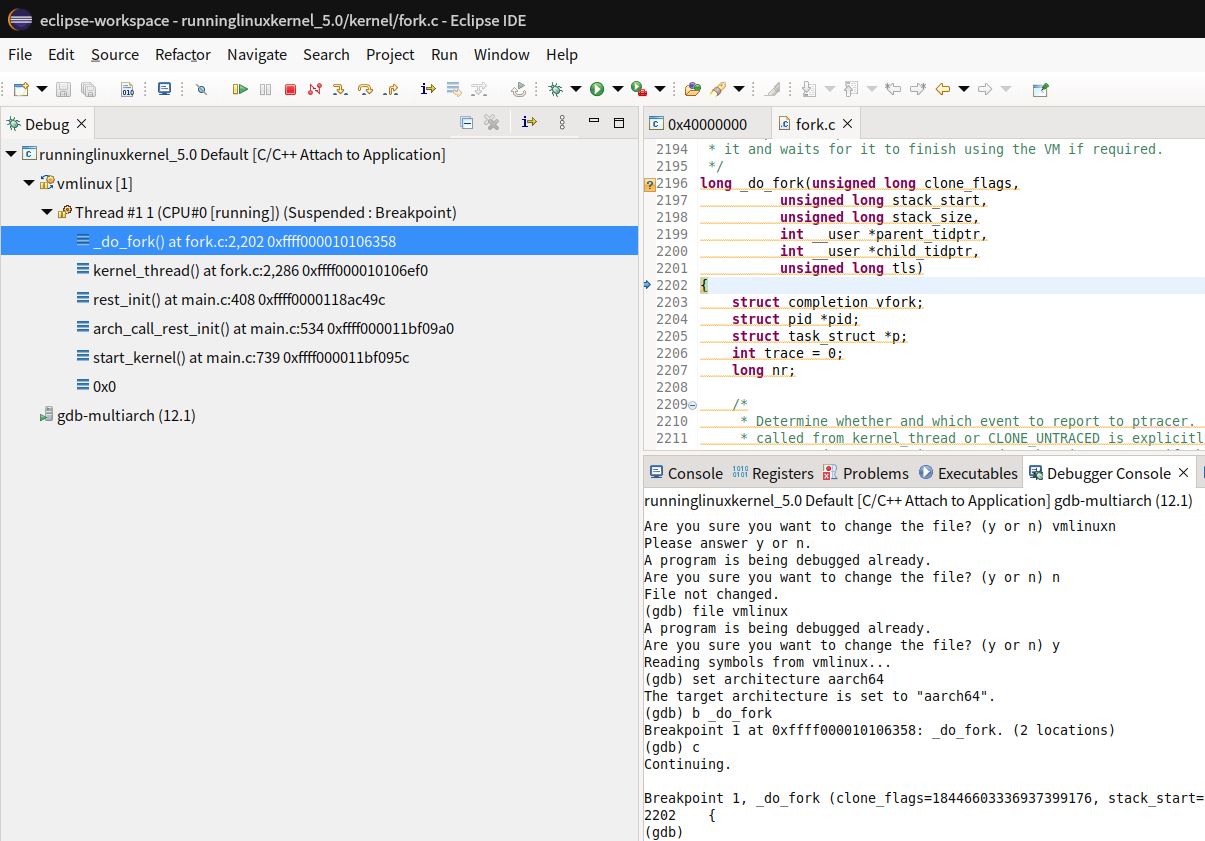Click the breakpoint marker at line 2196
The width and height of the screenshot is (1205, 841).
tap(649, 184)
